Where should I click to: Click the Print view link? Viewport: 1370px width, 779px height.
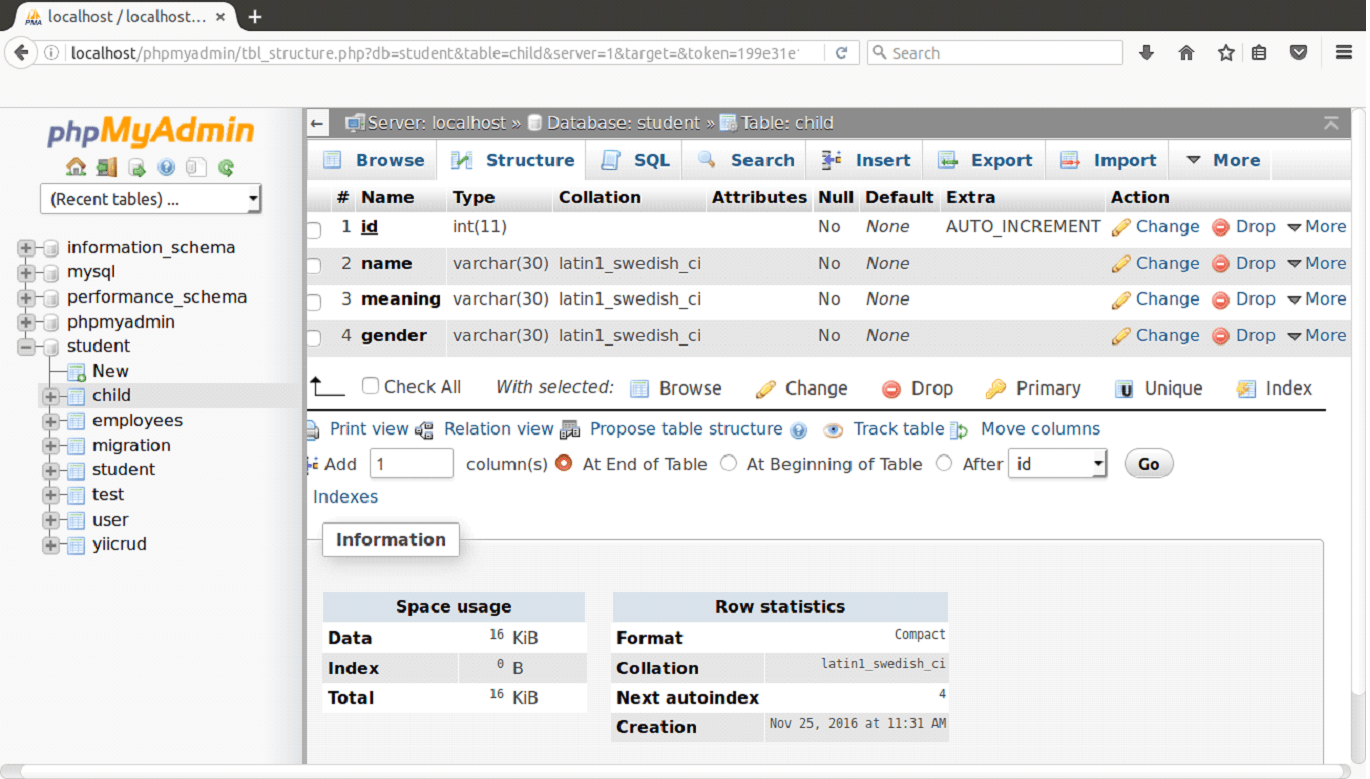point(369,429)
